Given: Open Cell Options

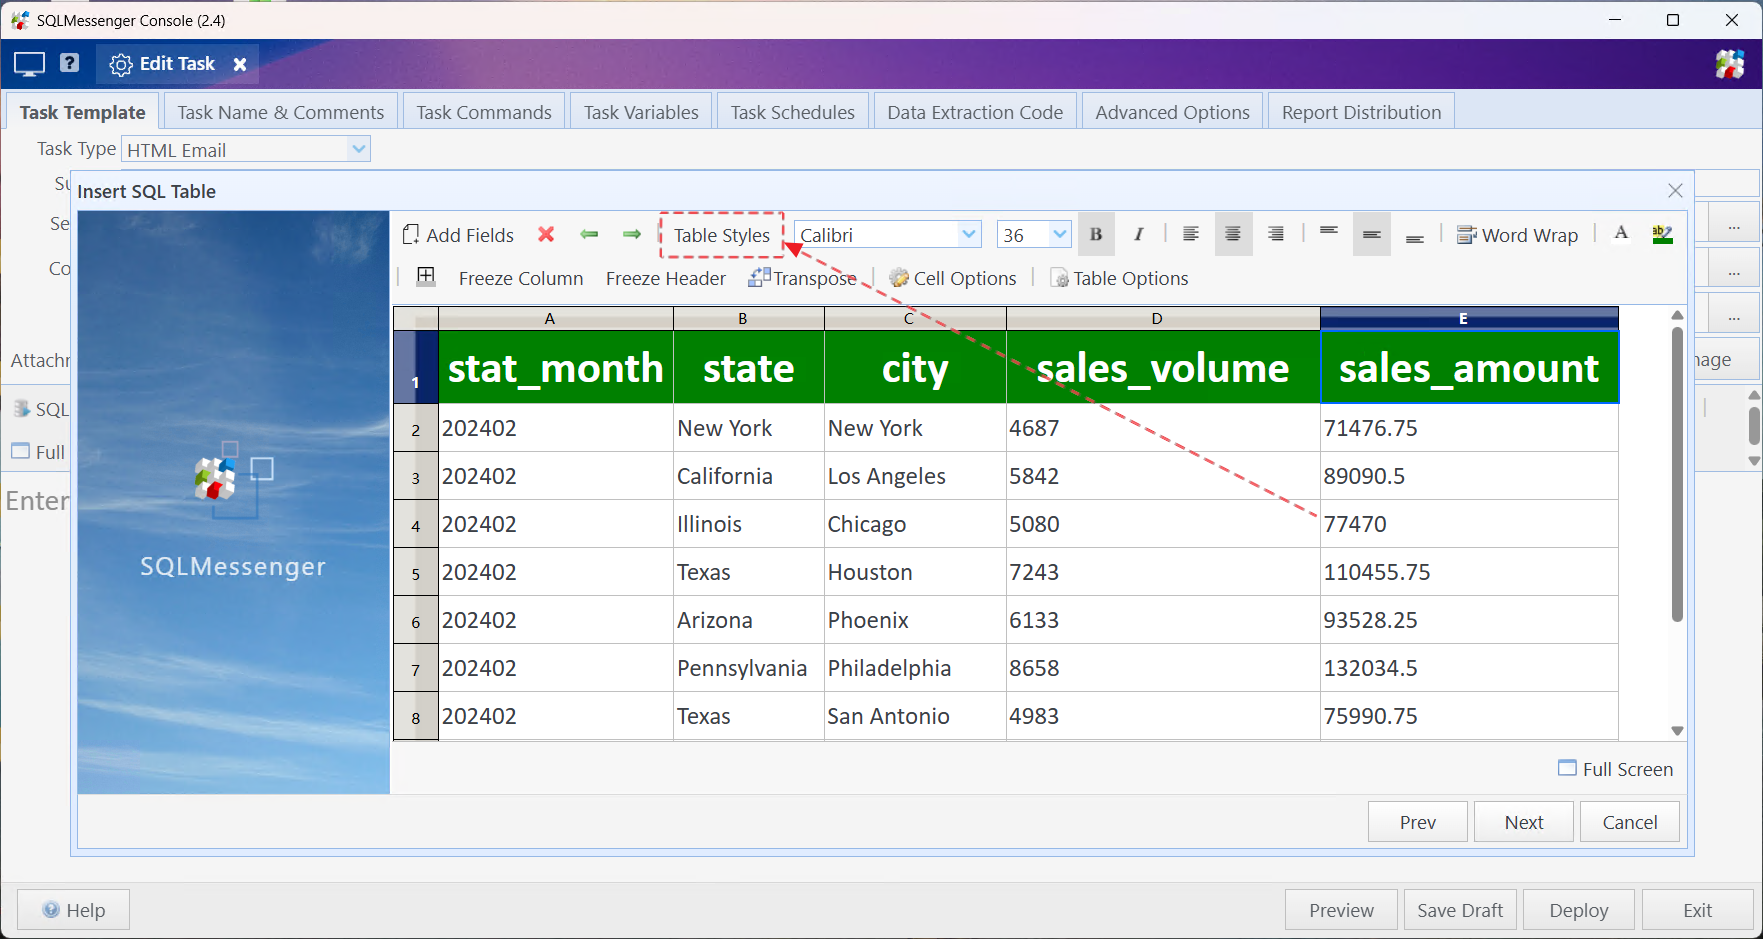Looking at the screenshot, I should pos(953,278).
